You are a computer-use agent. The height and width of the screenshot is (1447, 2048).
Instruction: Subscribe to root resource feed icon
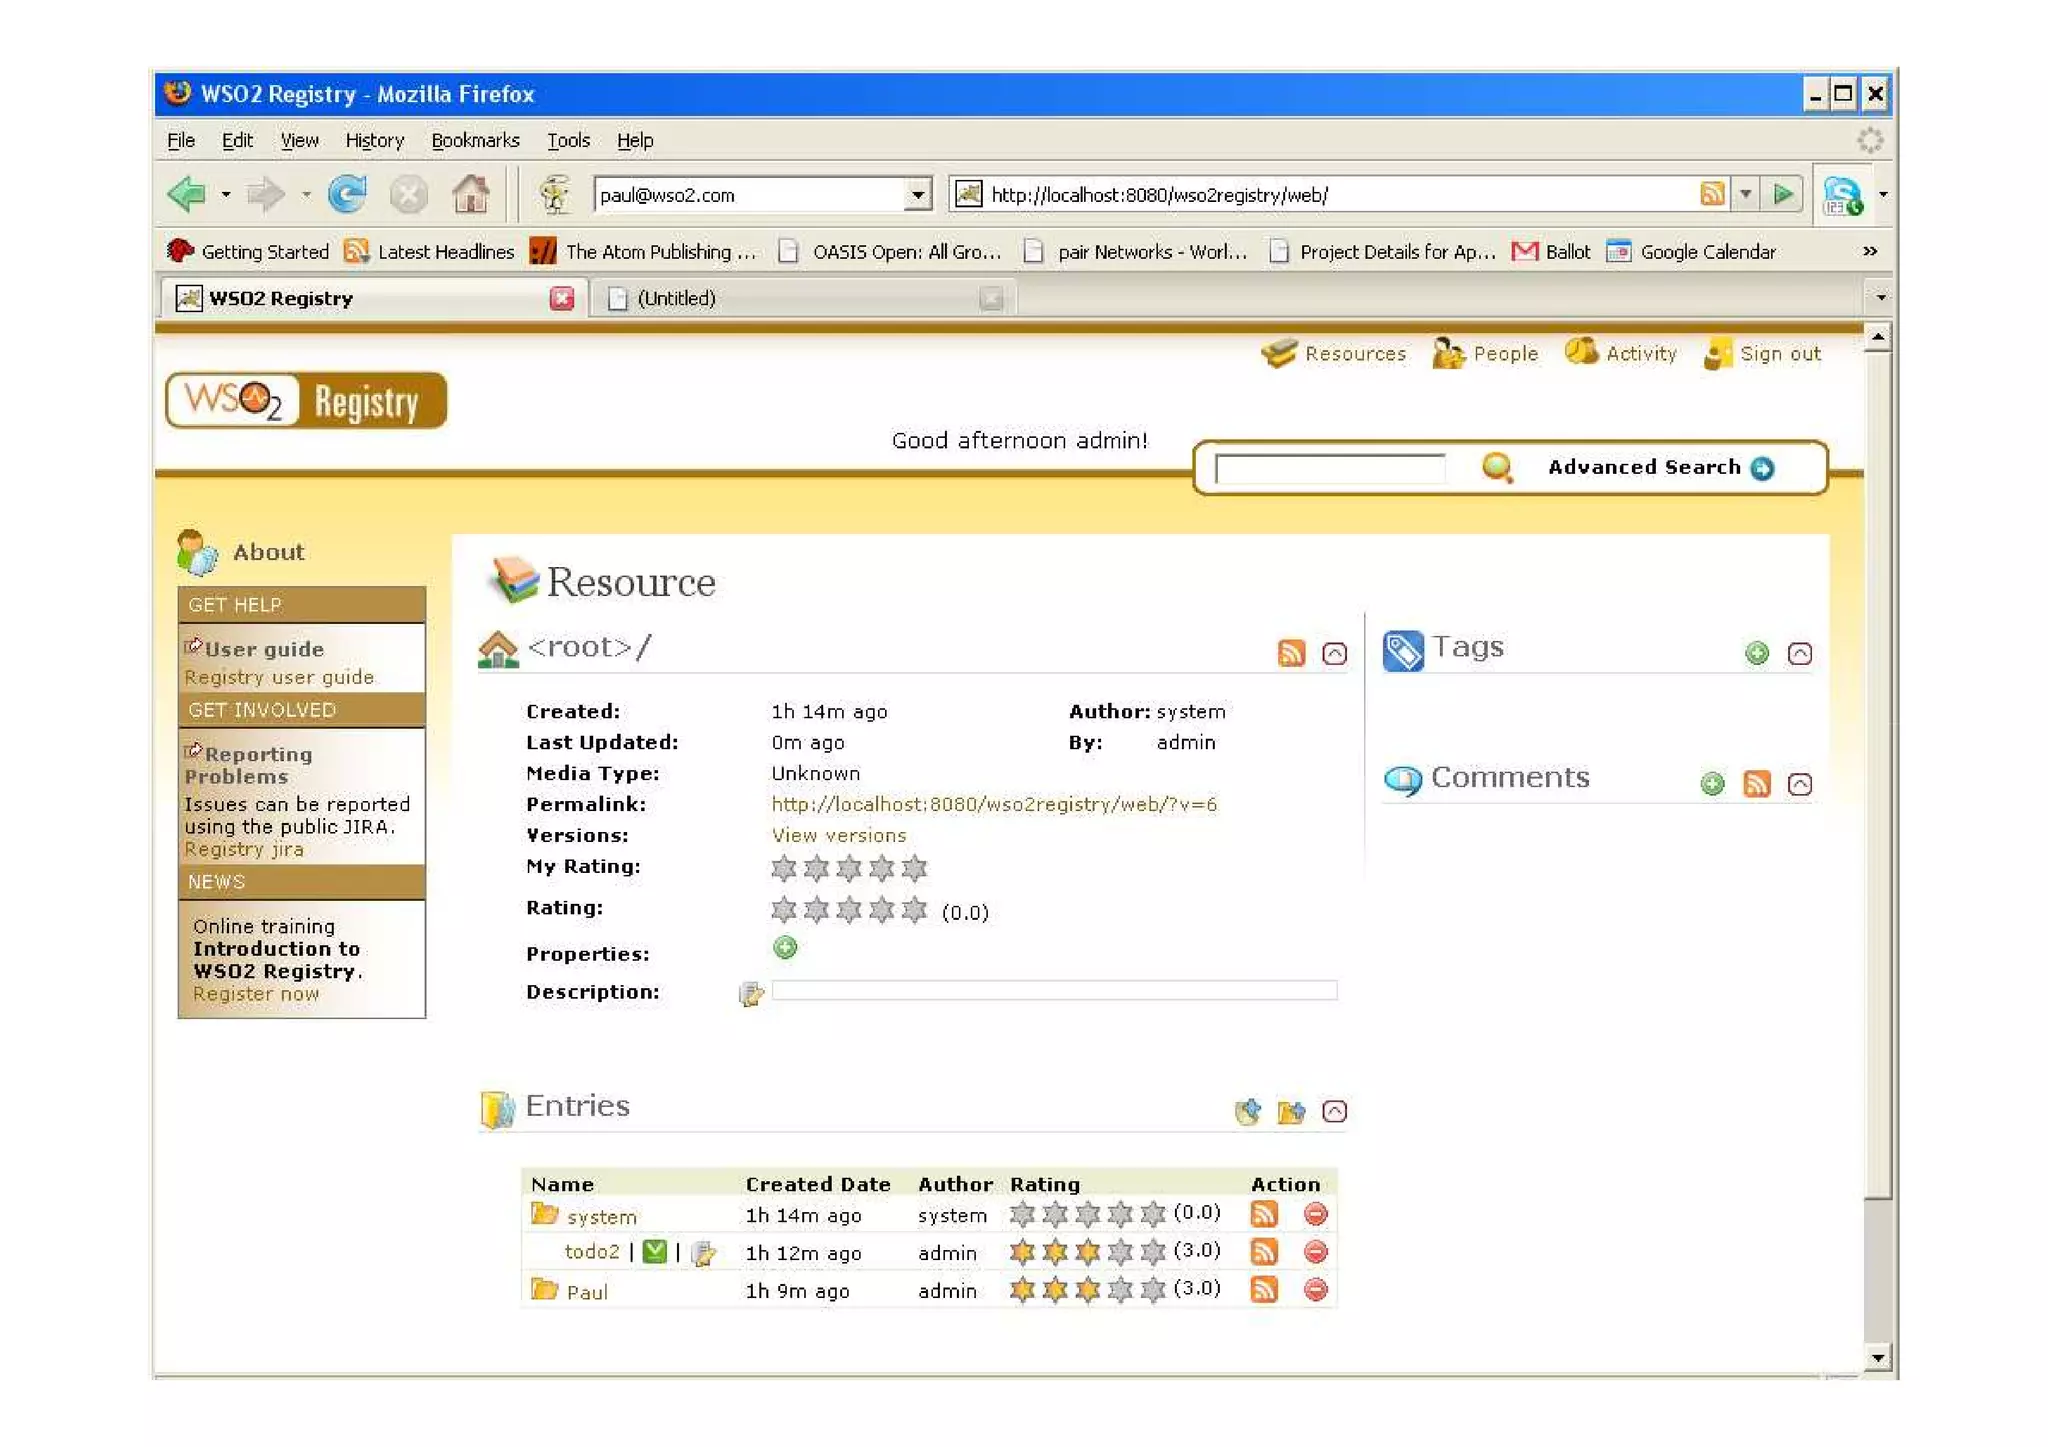point(1291,653)
